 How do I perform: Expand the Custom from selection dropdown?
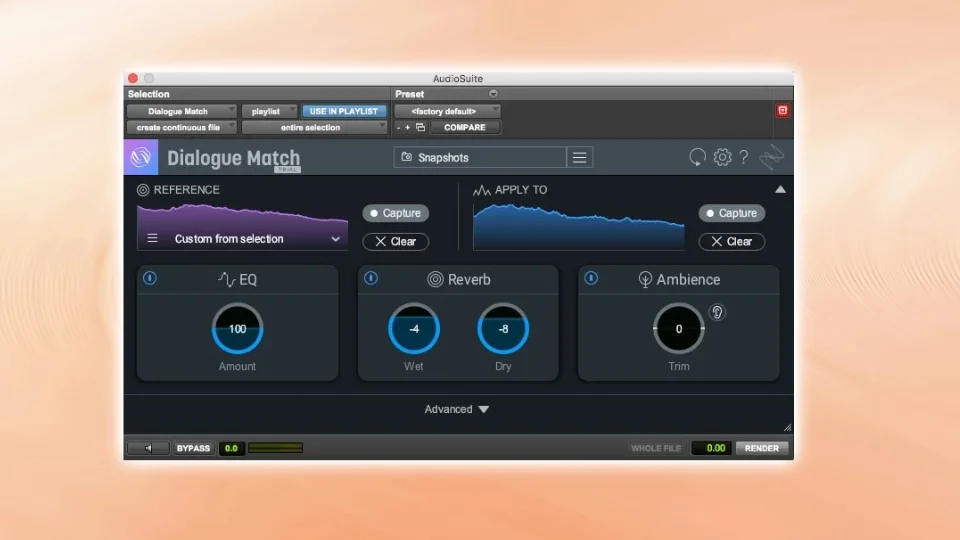(x=336, y=239)
